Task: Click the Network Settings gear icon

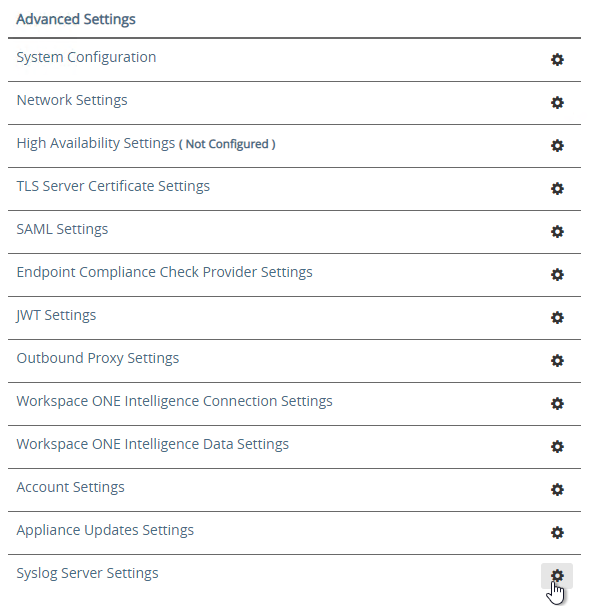Action: click(557, 102)
